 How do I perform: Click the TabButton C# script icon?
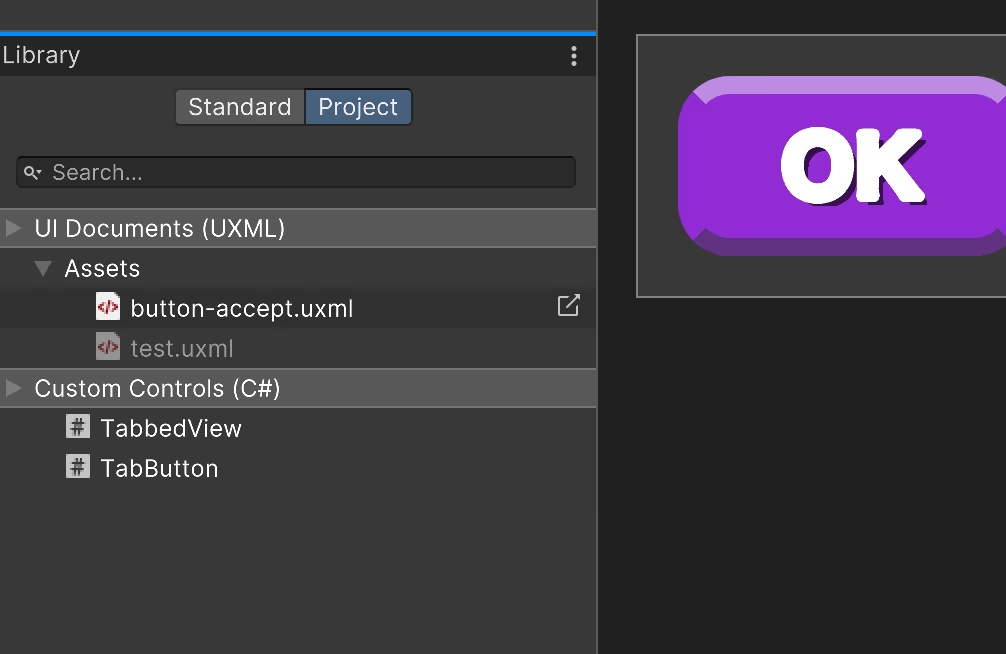coord(78,467)
